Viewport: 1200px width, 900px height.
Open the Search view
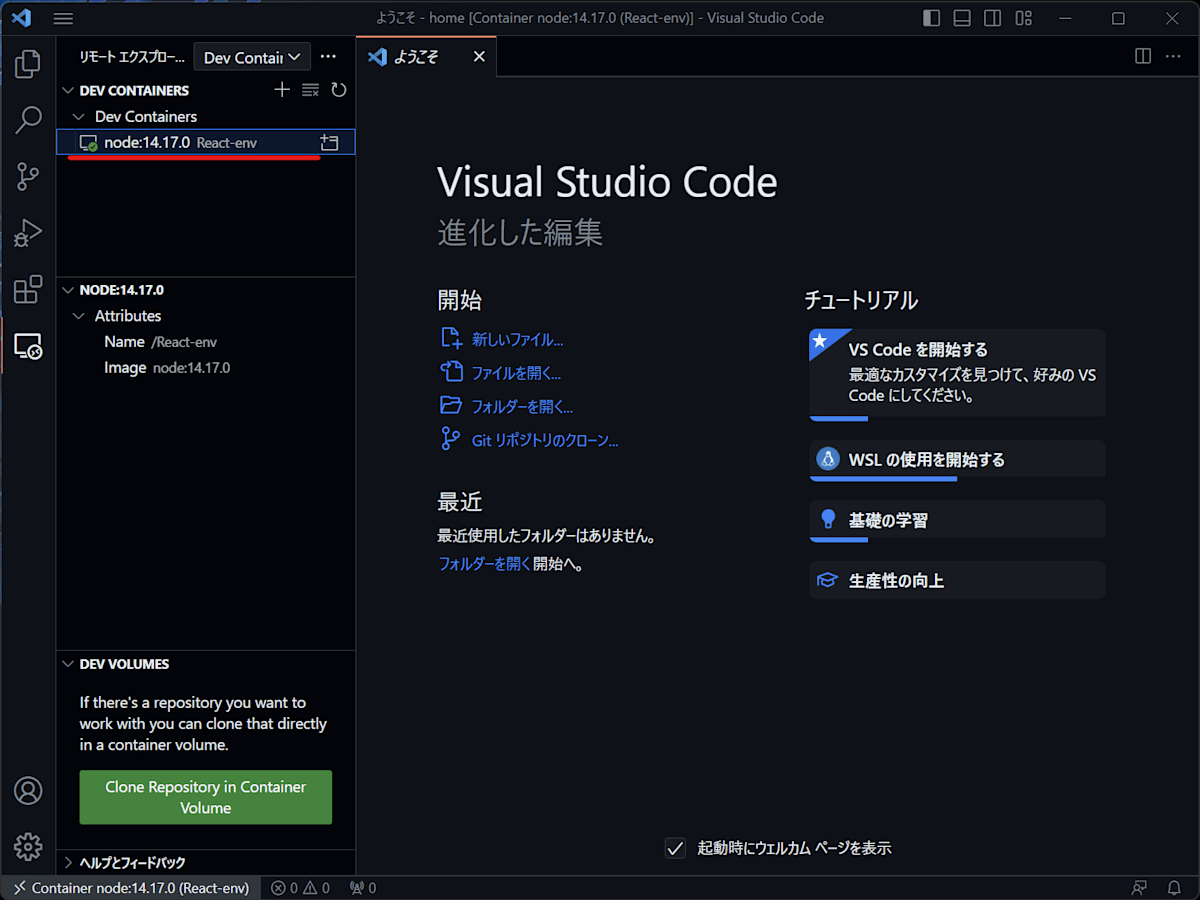tap(27, 119)
